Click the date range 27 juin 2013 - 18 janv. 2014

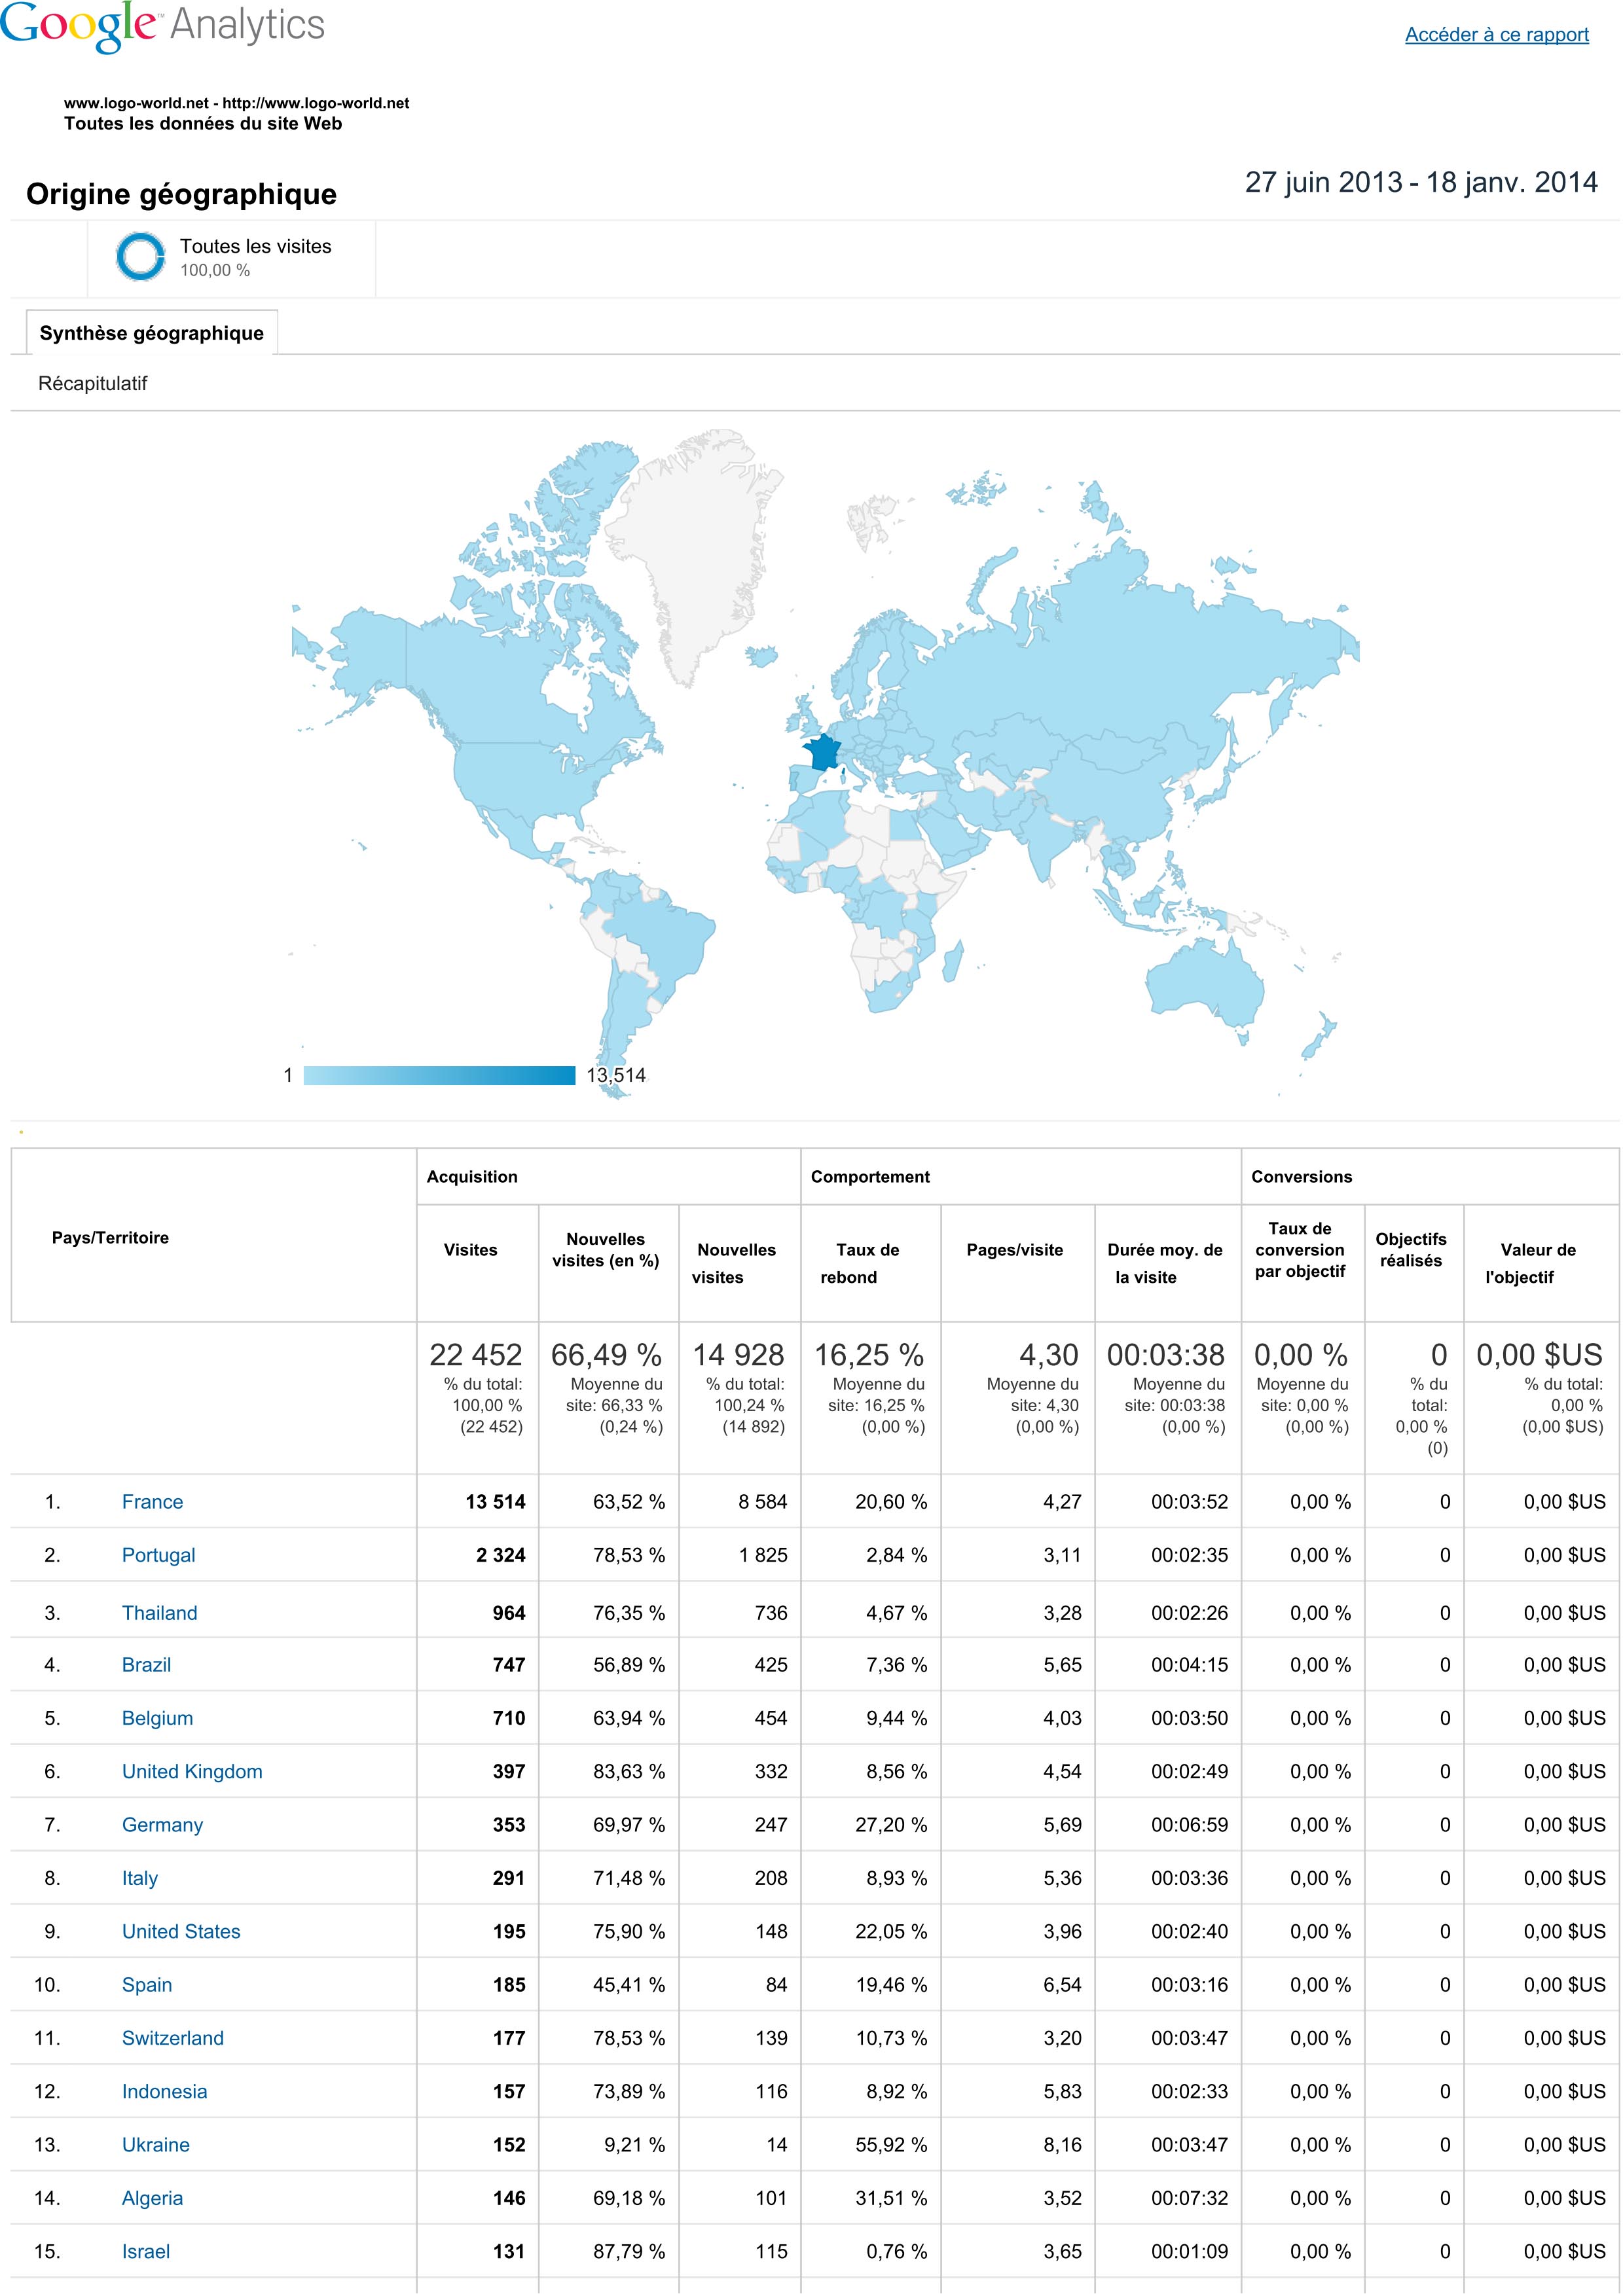click(1421, 182)
